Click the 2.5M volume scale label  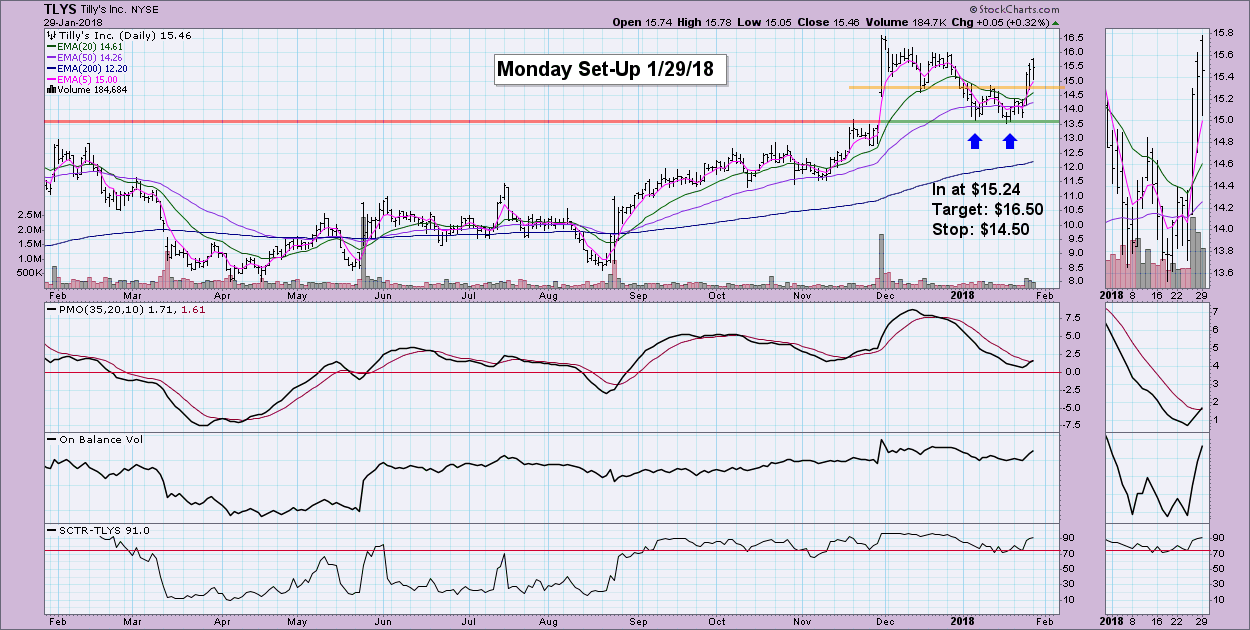coord(27,215)
